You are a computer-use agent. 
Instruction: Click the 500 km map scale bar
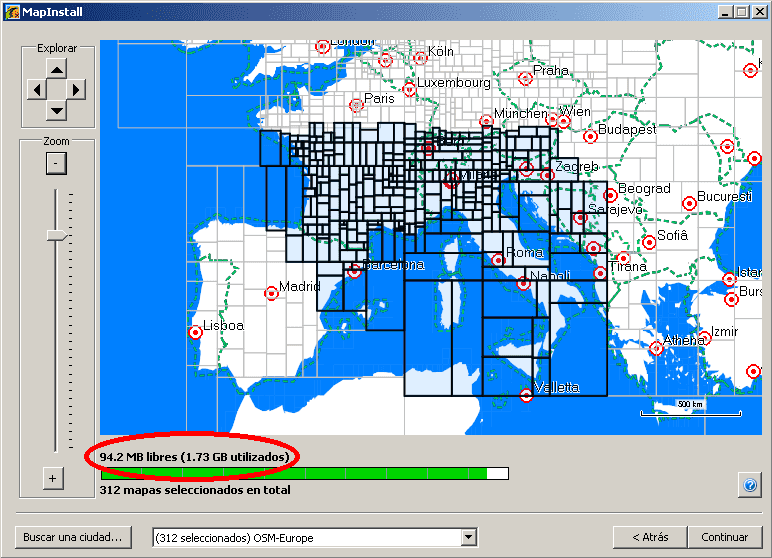coord(691,409)
